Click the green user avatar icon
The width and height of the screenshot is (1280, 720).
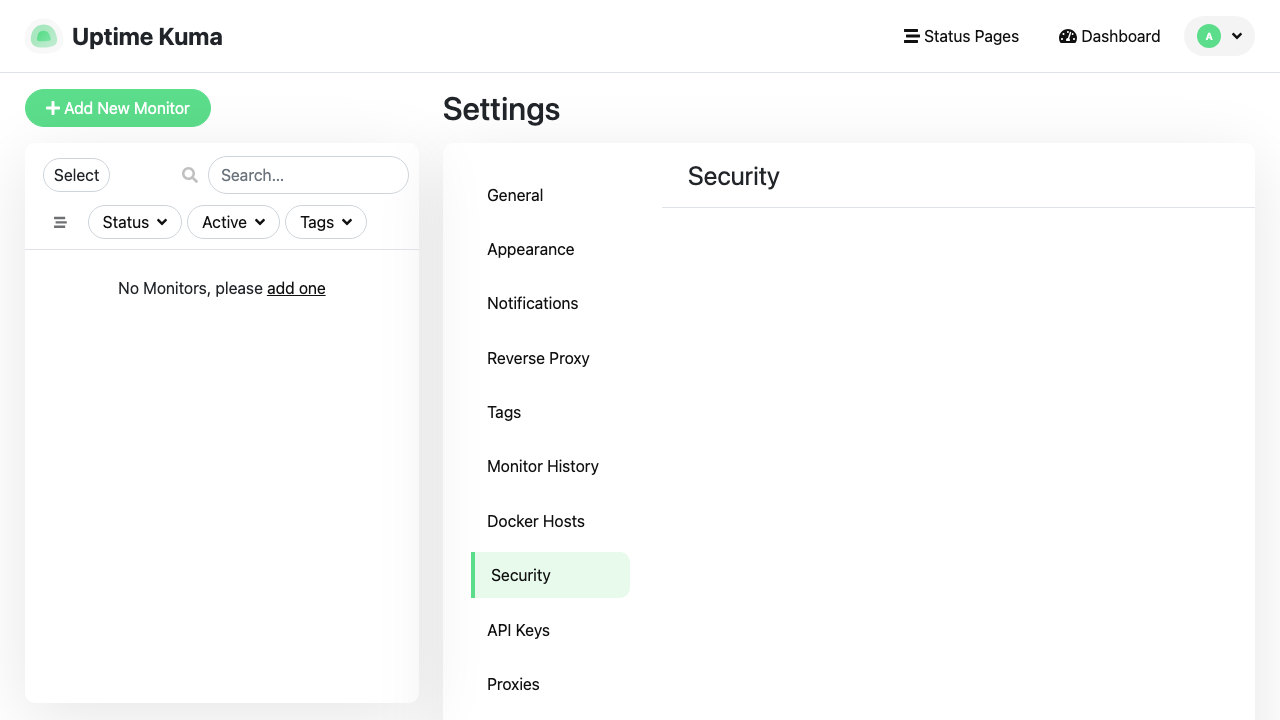pos(1209,36)
